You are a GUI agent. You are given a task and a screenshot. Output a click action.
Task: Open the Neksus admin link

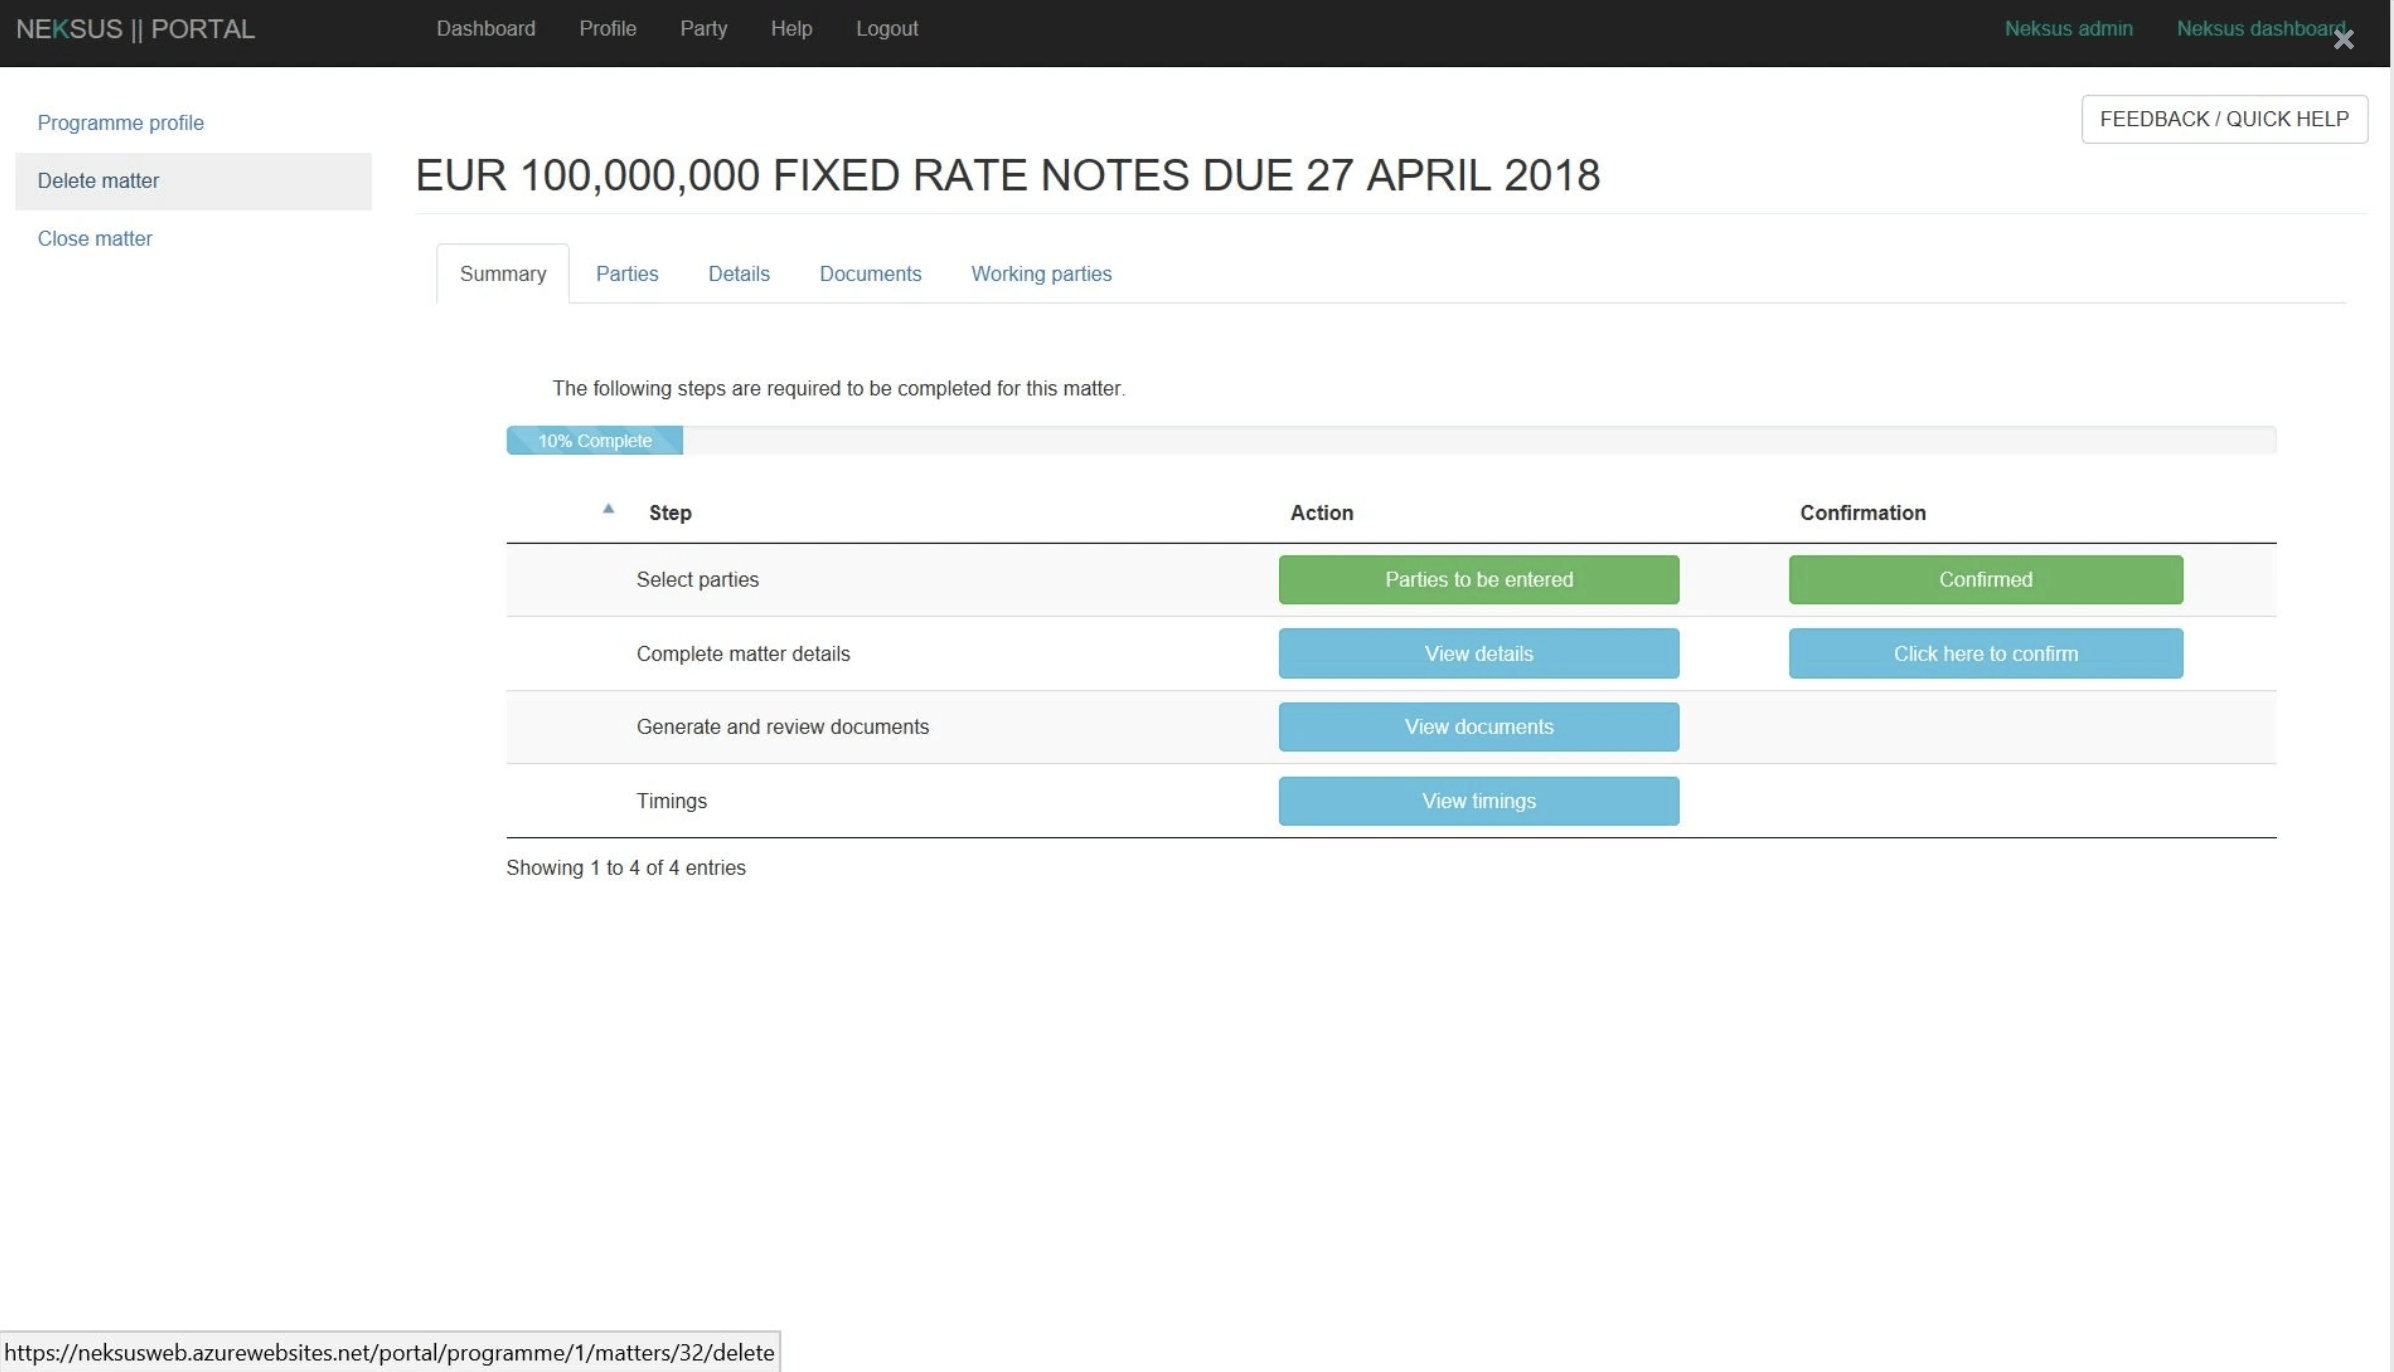[2068, 29]
